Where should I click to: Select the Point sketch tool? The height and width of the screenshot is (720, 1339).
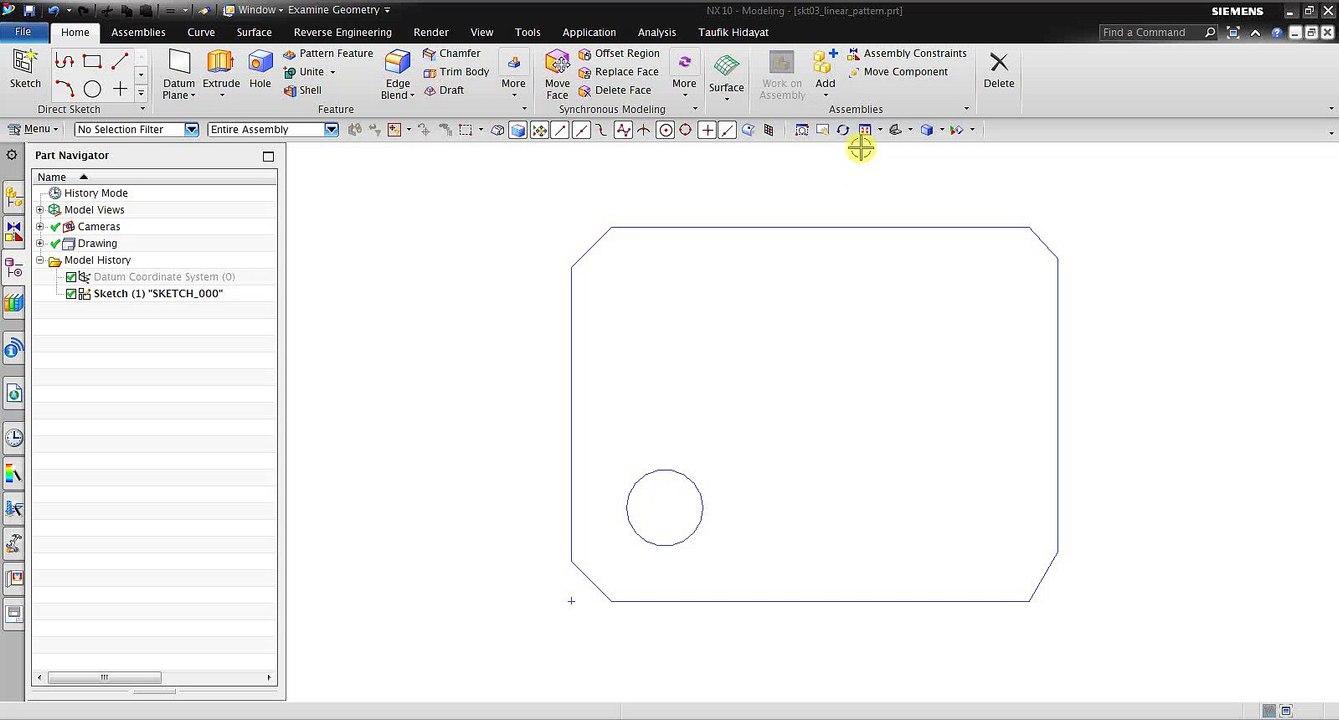click(x=120, y=89)
